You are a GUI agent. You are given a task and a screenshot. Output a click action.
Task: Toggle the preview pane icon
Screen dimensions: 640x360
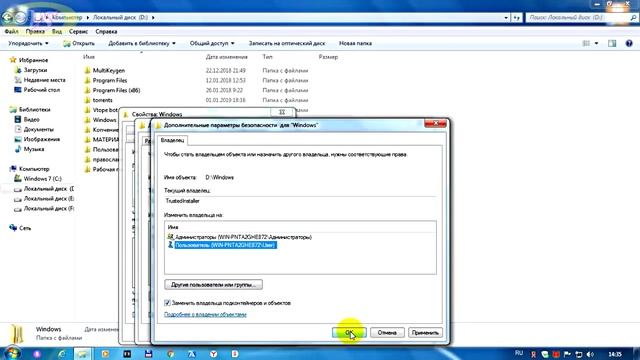[612, 43]
